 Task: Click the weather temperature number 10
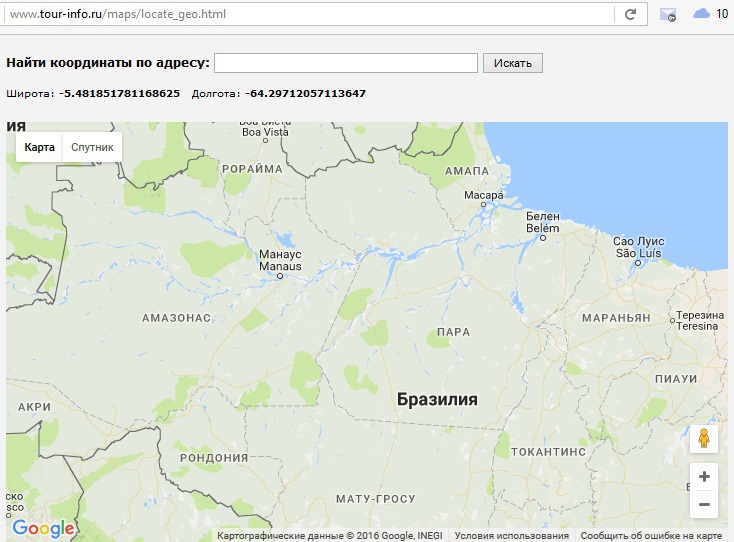coord(722,14)
